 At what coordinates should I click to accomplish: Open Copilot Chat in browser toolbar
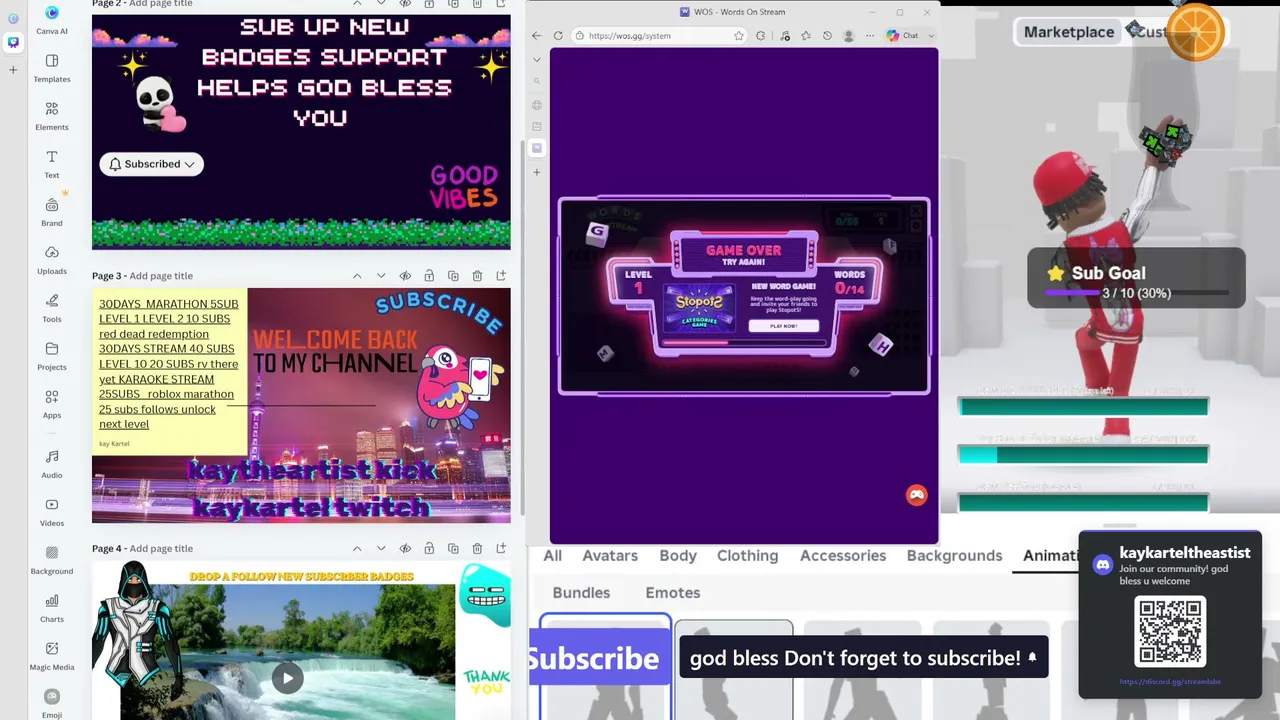tap(902, 36)
